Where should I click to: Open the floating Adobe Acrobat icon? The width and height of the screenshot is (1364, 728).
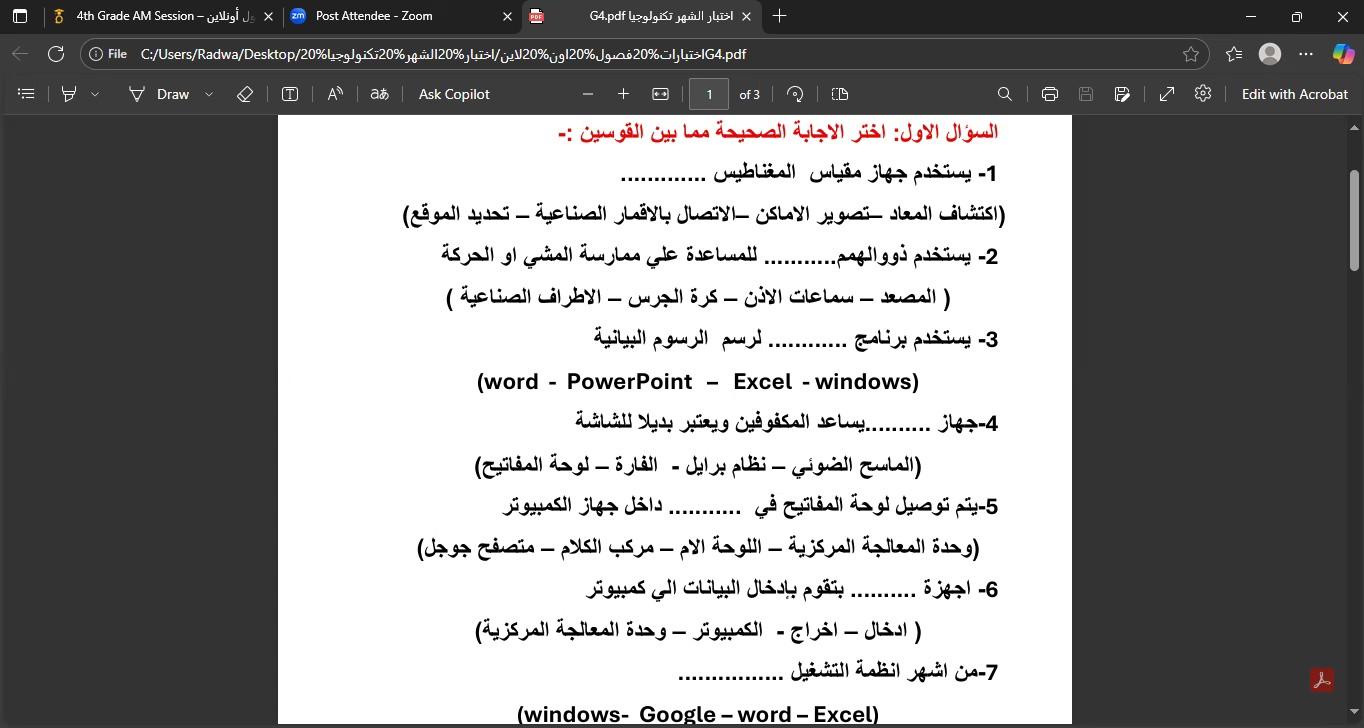[1322, 680]
